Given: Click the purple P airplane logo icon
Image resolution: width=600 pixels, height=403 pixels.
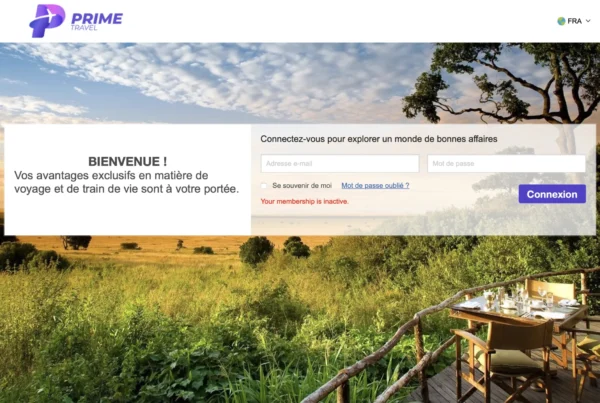Looking at the screenshot, I should click(x=47, y=21).
